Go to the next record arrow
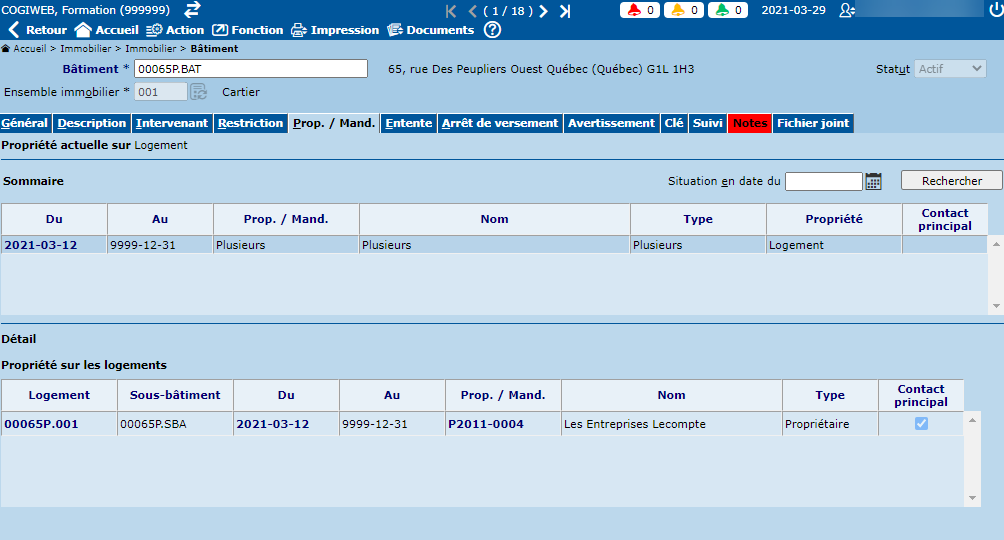 pos(543,11)
